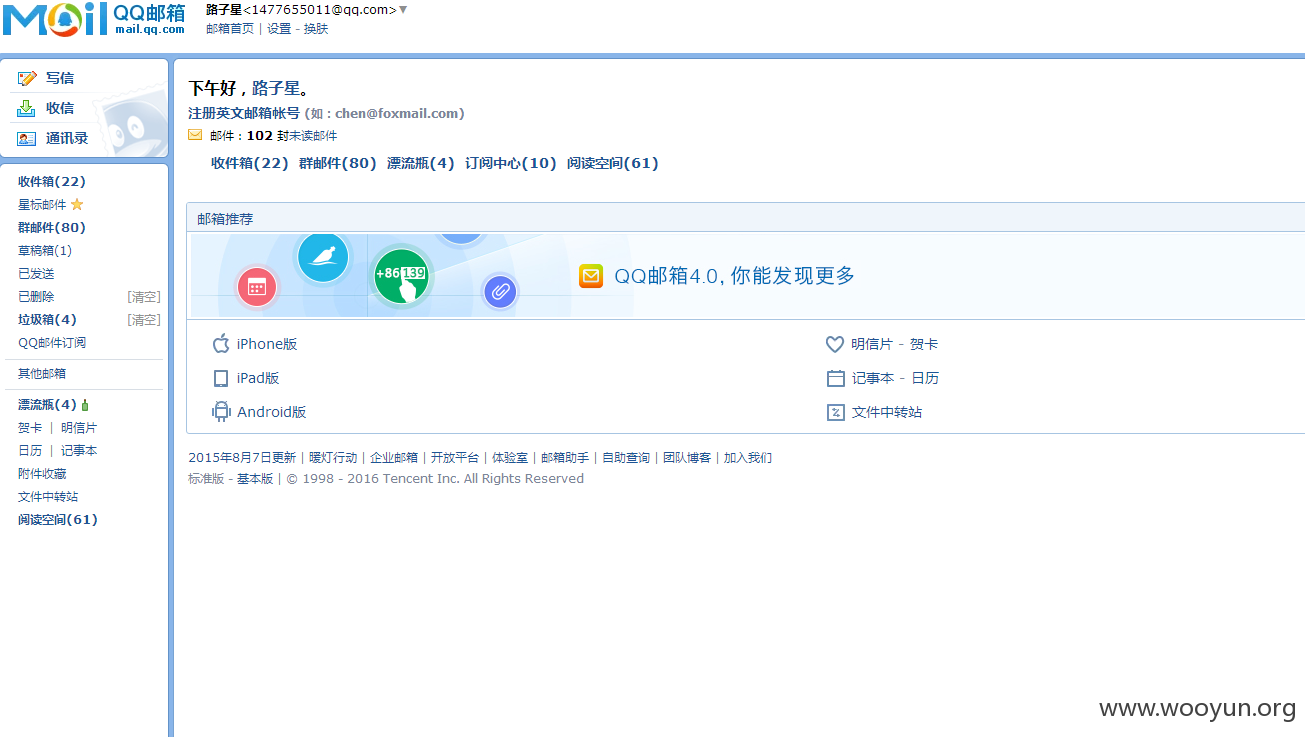Click 收信 to receive mail

pyautogui.click(x=60, y=108)
